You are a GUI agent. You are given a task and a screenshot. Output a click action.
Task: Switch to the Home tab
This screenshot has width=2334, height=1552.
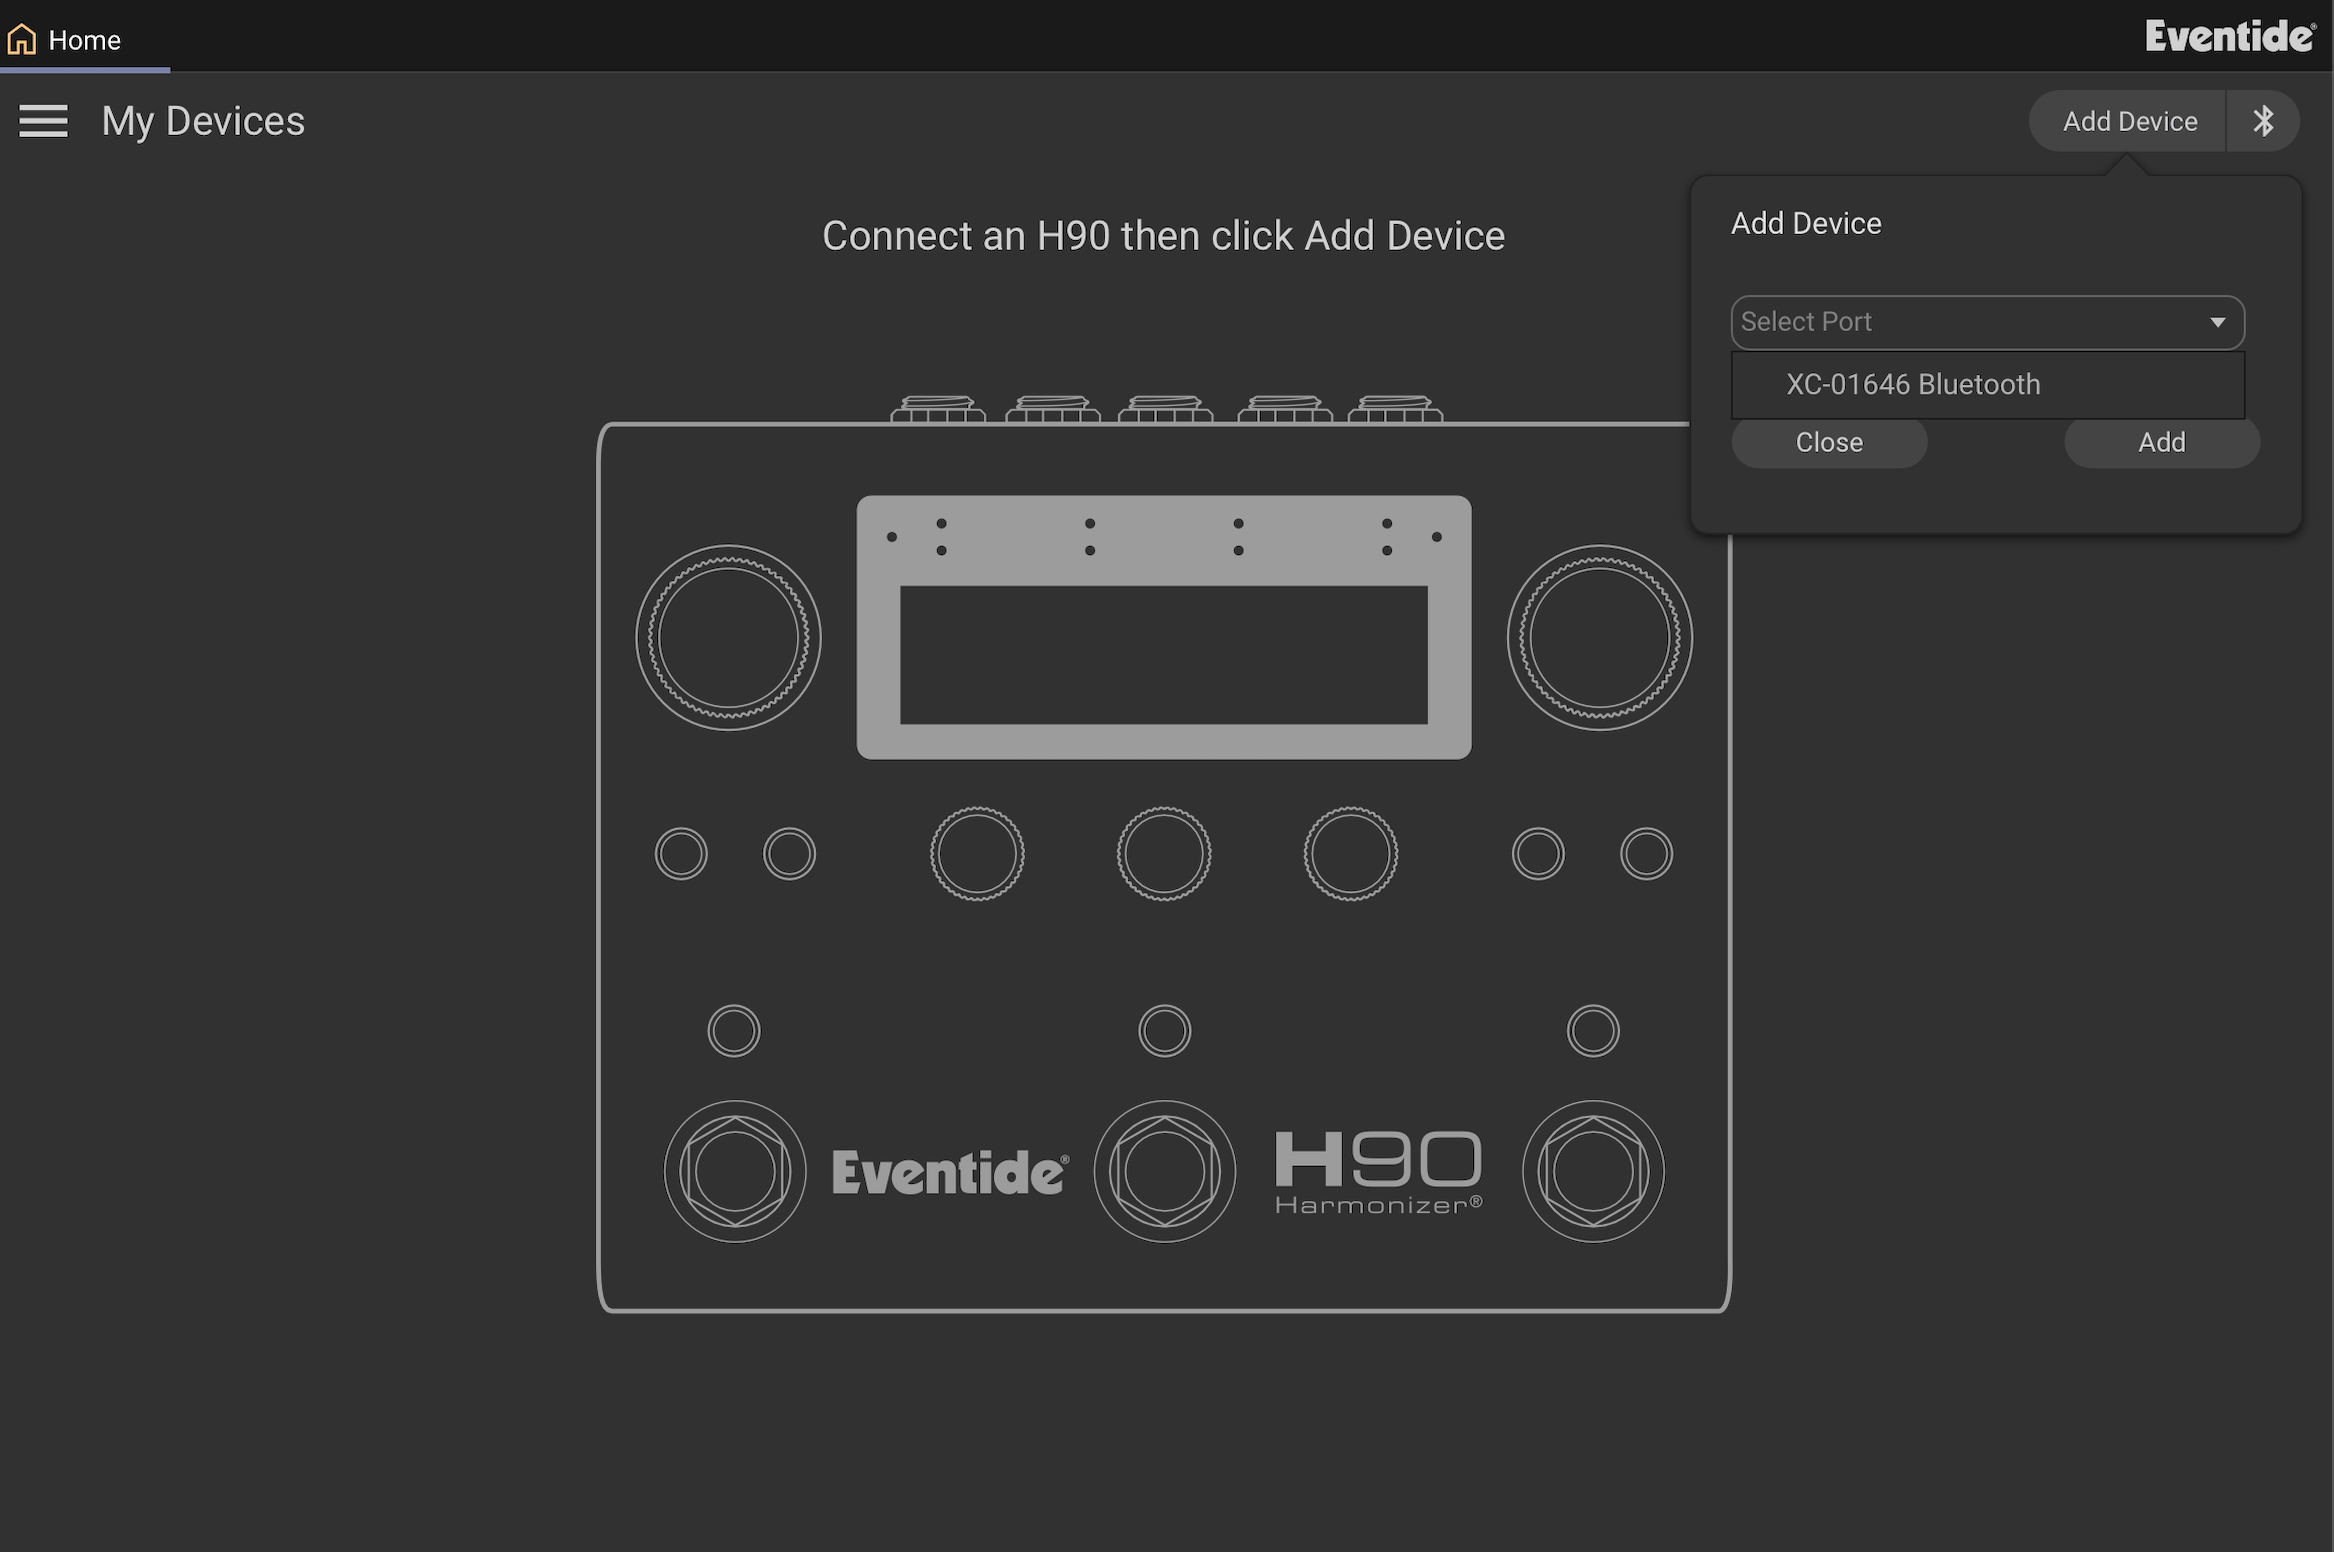[x=84, y=39]
